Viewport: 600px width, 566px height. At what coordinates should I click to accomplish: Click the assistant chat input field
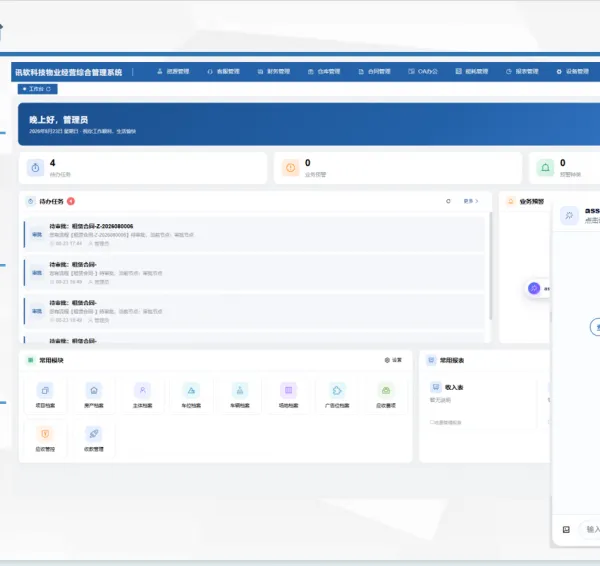tap(591, 529)
